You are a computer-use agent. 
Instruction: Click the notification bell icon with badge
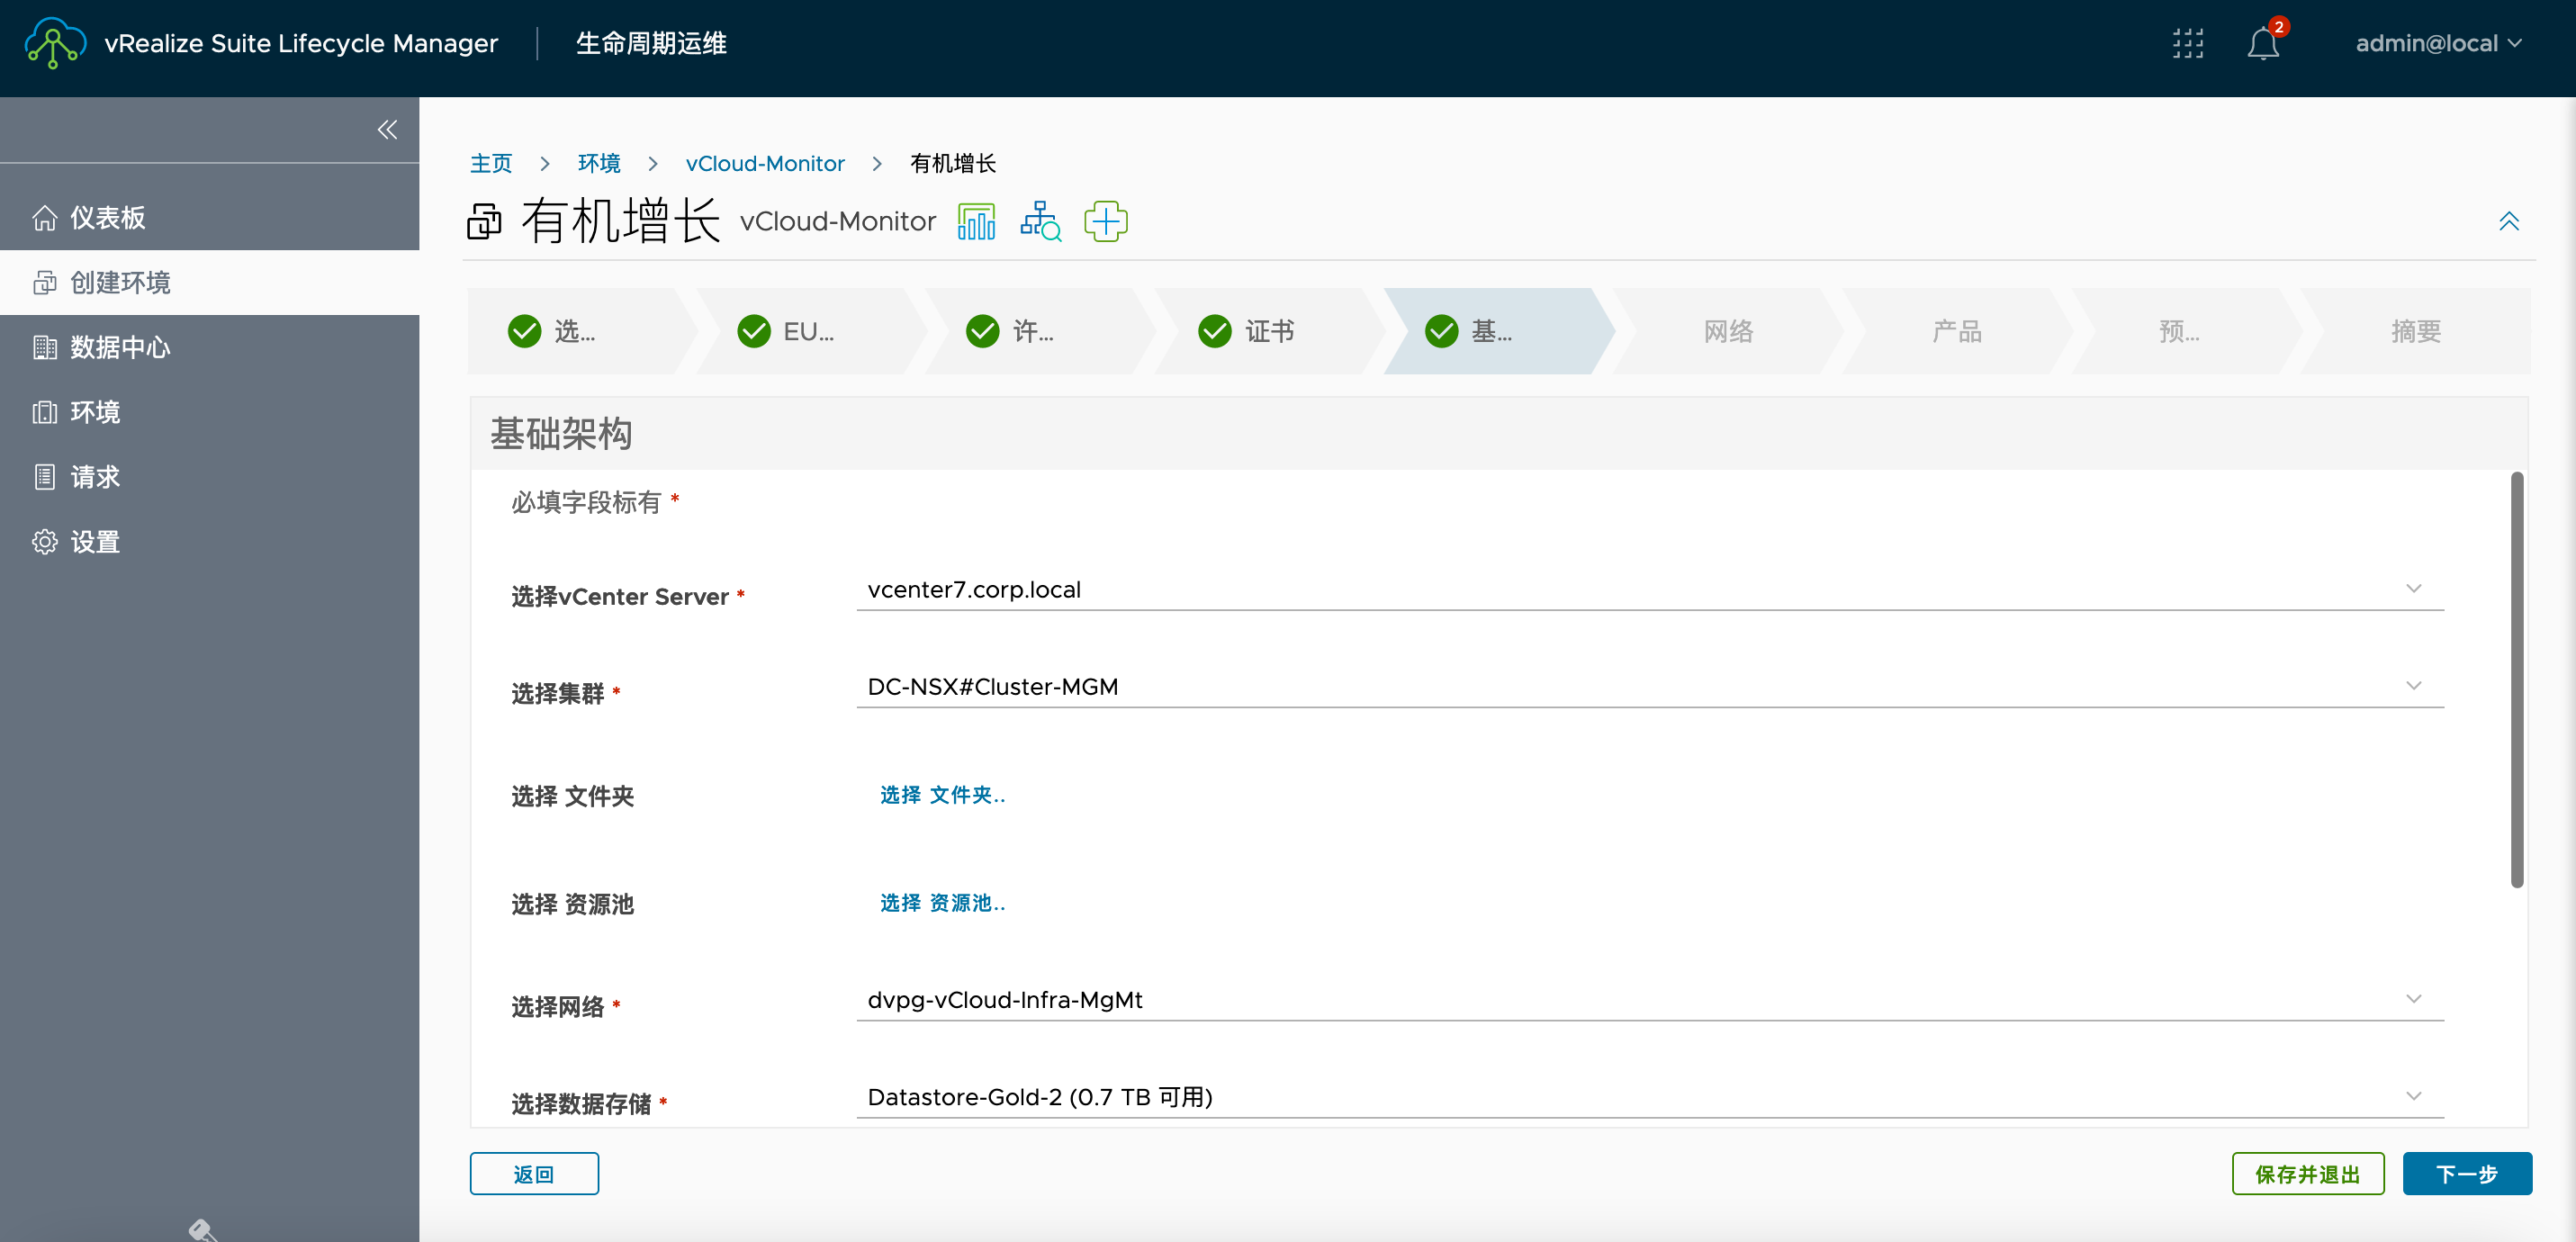point(2262,44)
